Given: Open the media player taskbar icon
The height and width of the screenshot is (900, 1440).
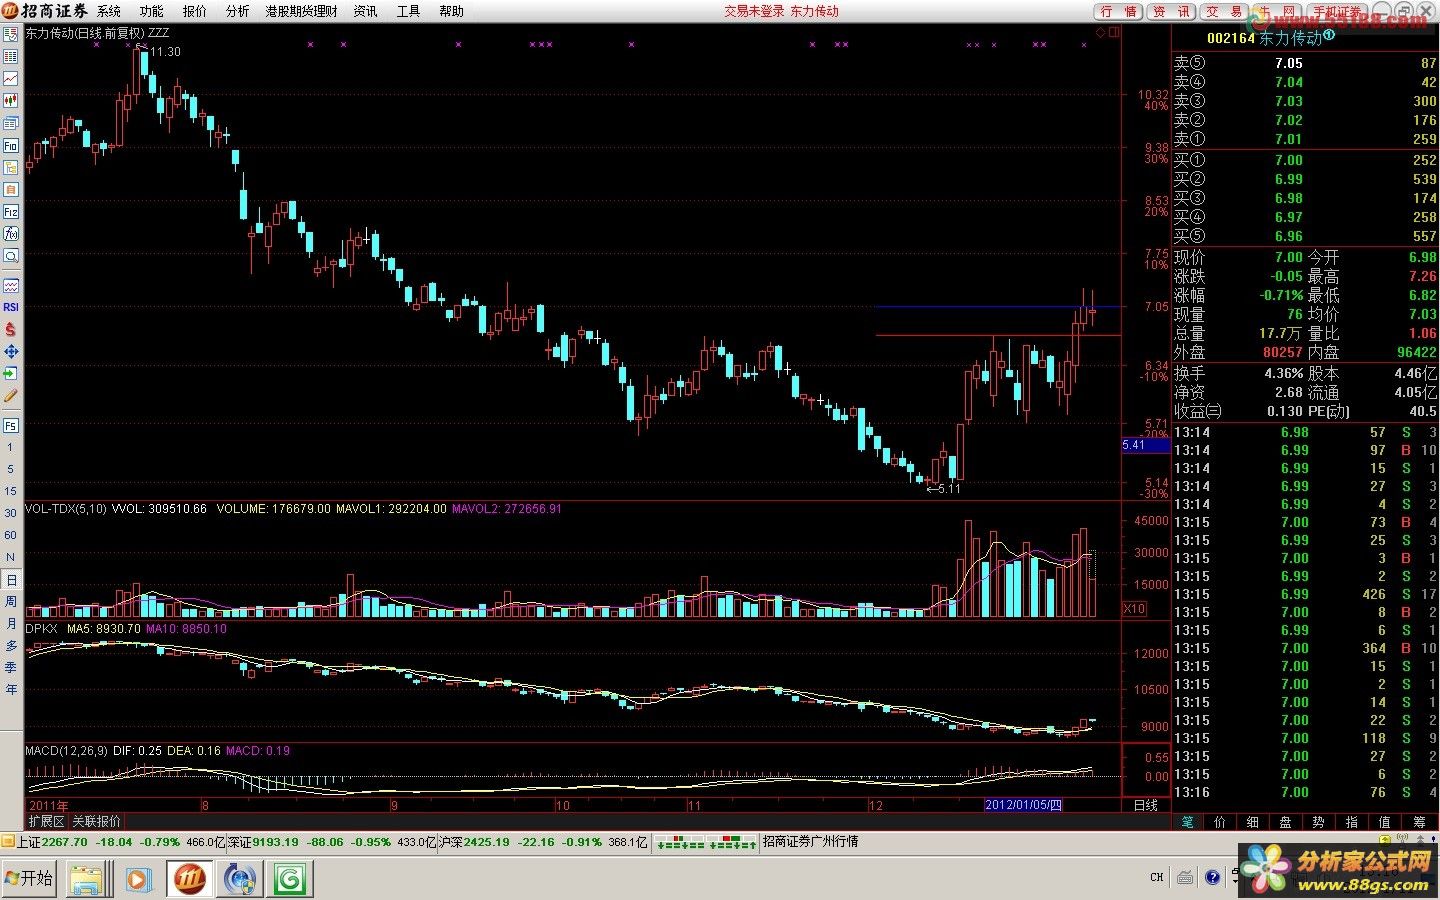Looking at the screenshot, I should pos(138,879).
